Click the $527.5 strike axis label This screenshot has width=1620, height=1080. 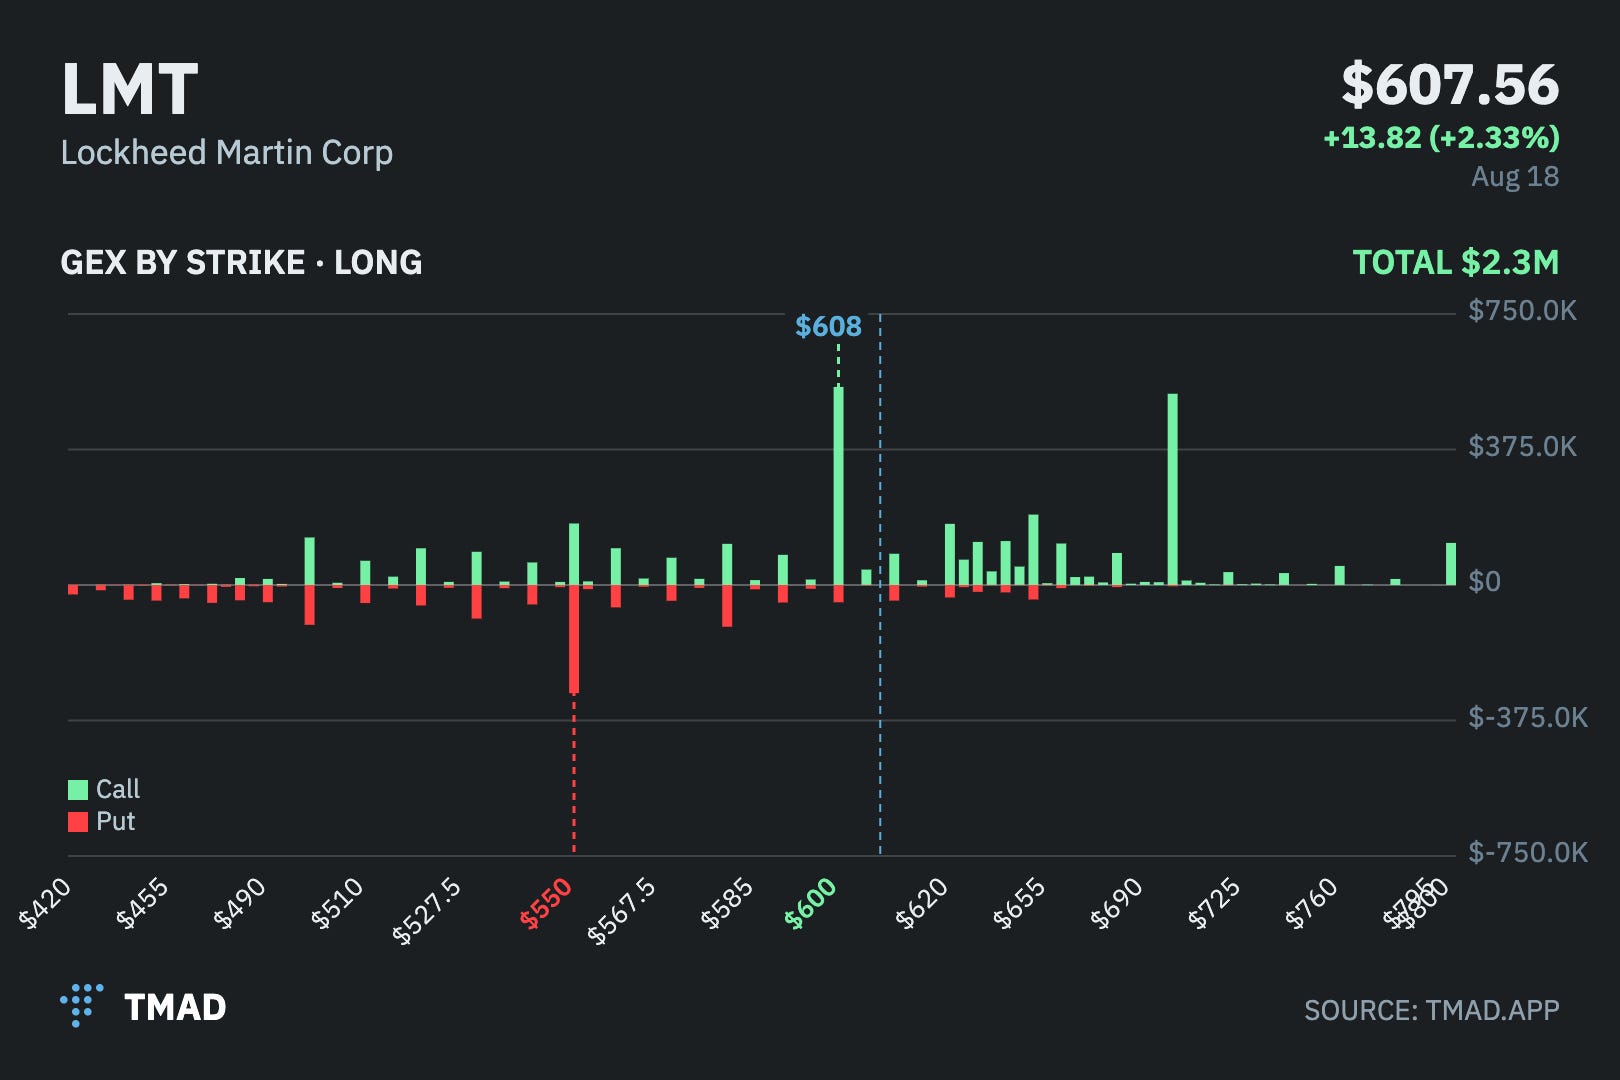[427, 910]
